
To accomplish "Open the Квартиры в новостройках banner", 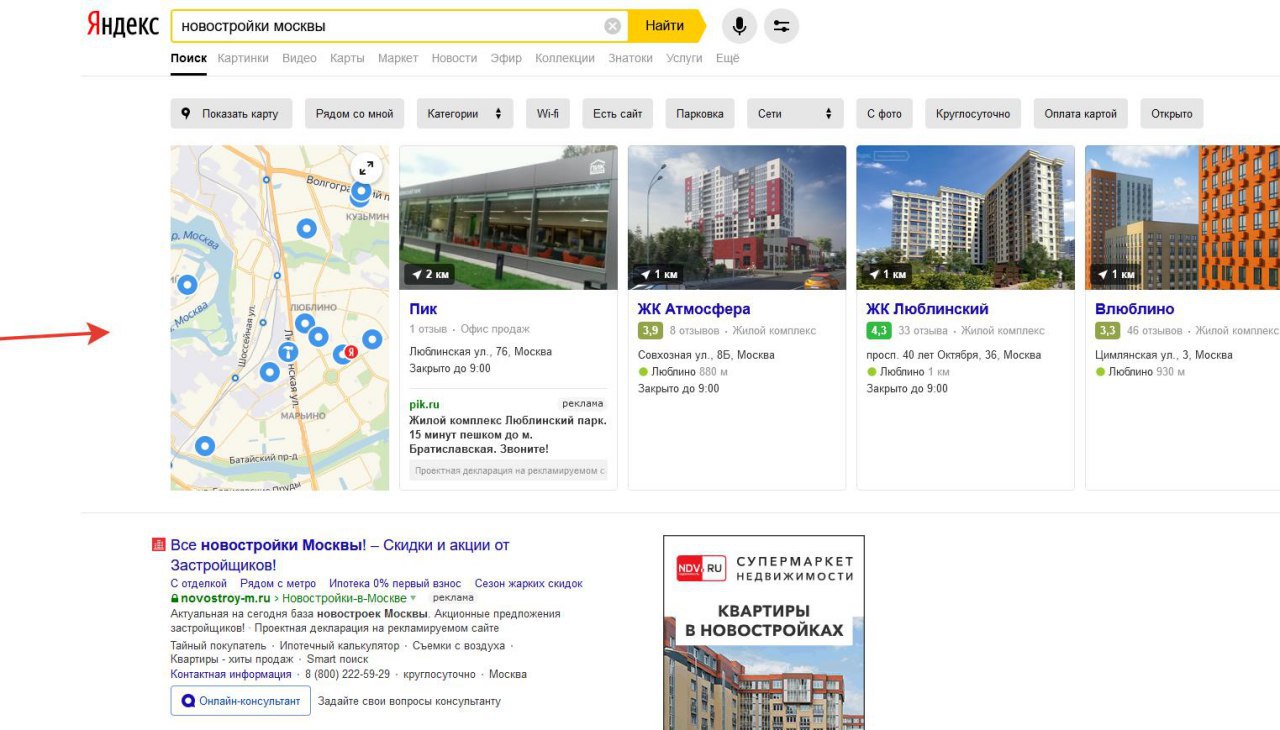I will 764,632.
